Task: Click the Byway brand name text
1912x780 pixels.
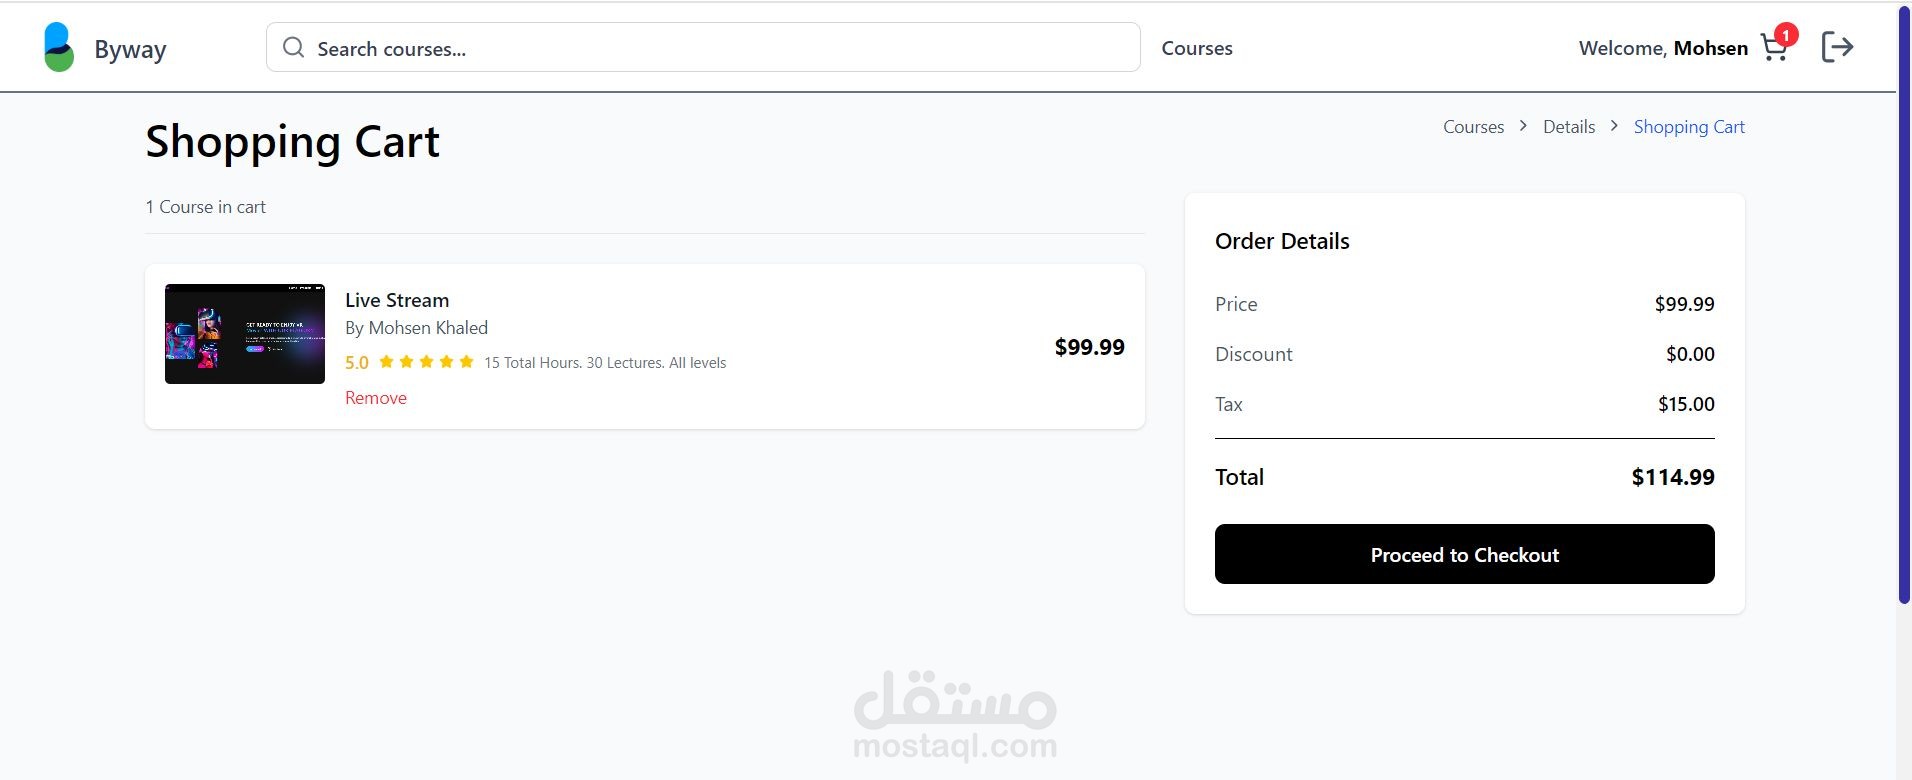Action: [x=130, y=49]
